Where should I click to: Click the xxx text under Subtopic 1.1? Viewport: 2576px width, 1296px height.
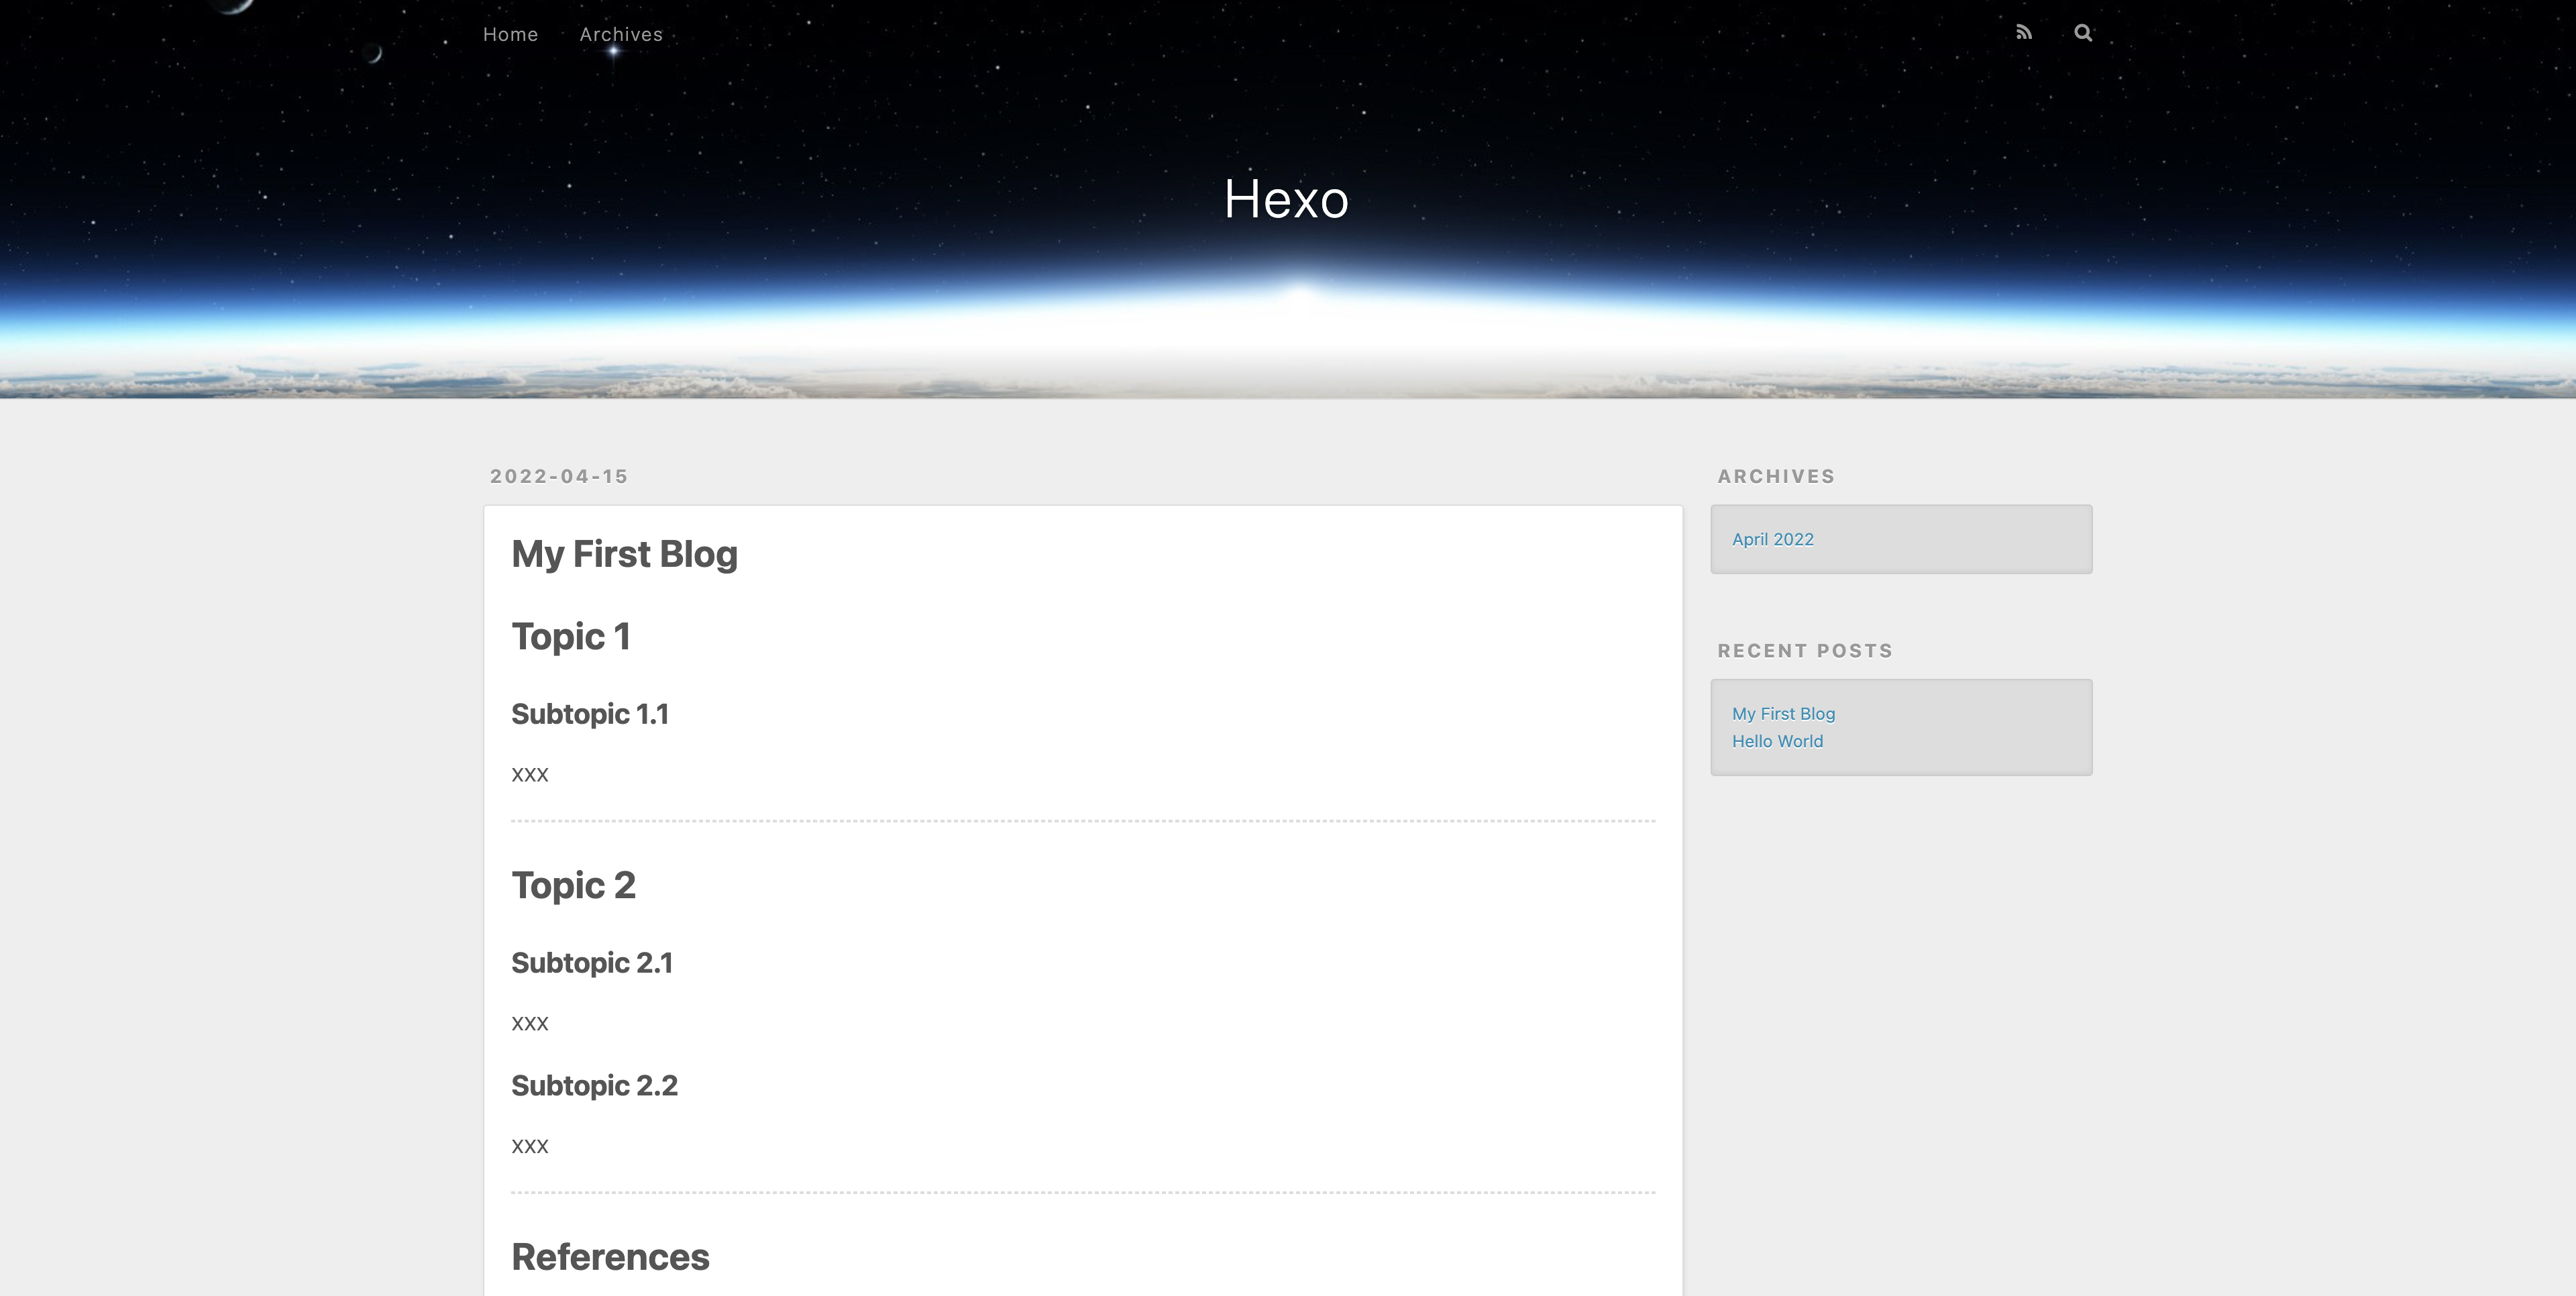point(530,774)
